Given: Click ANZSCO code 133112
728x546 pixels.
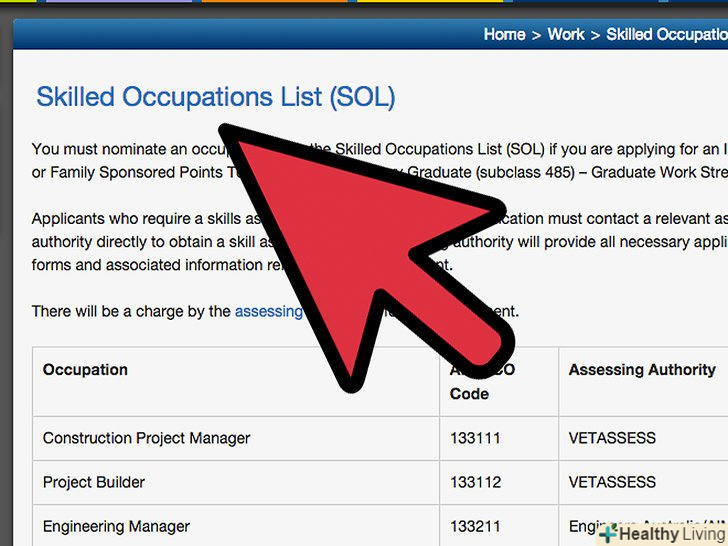Looking at the screenshot, I should point(475,482).
